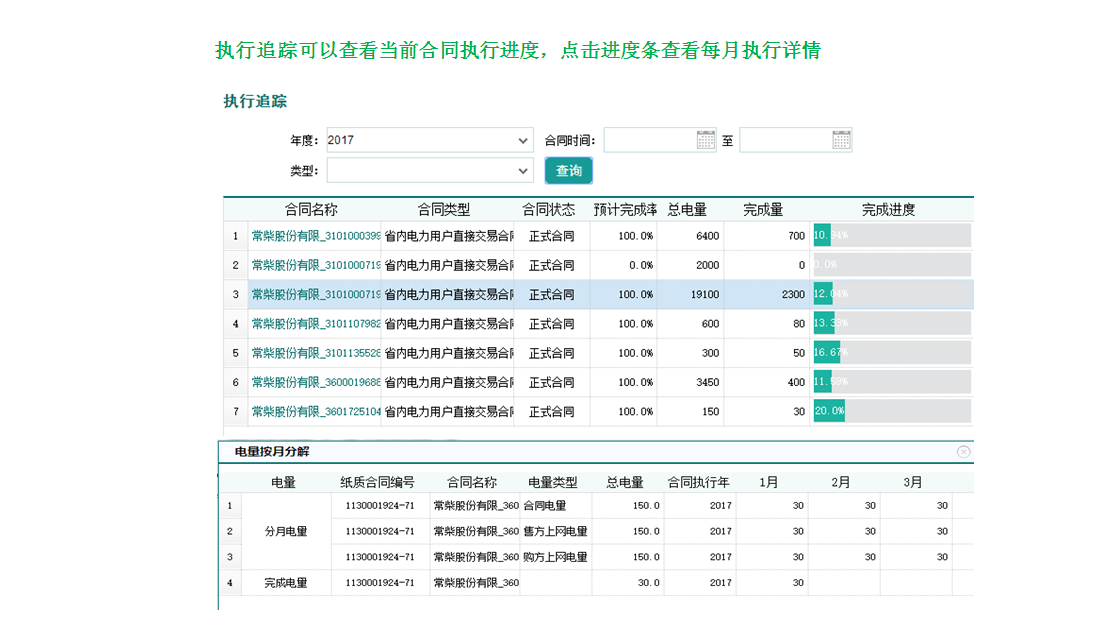The image size is (1116, 625).
Task: Click the 20.0% progress bar in row 7
Action: [x=891, y=411]
